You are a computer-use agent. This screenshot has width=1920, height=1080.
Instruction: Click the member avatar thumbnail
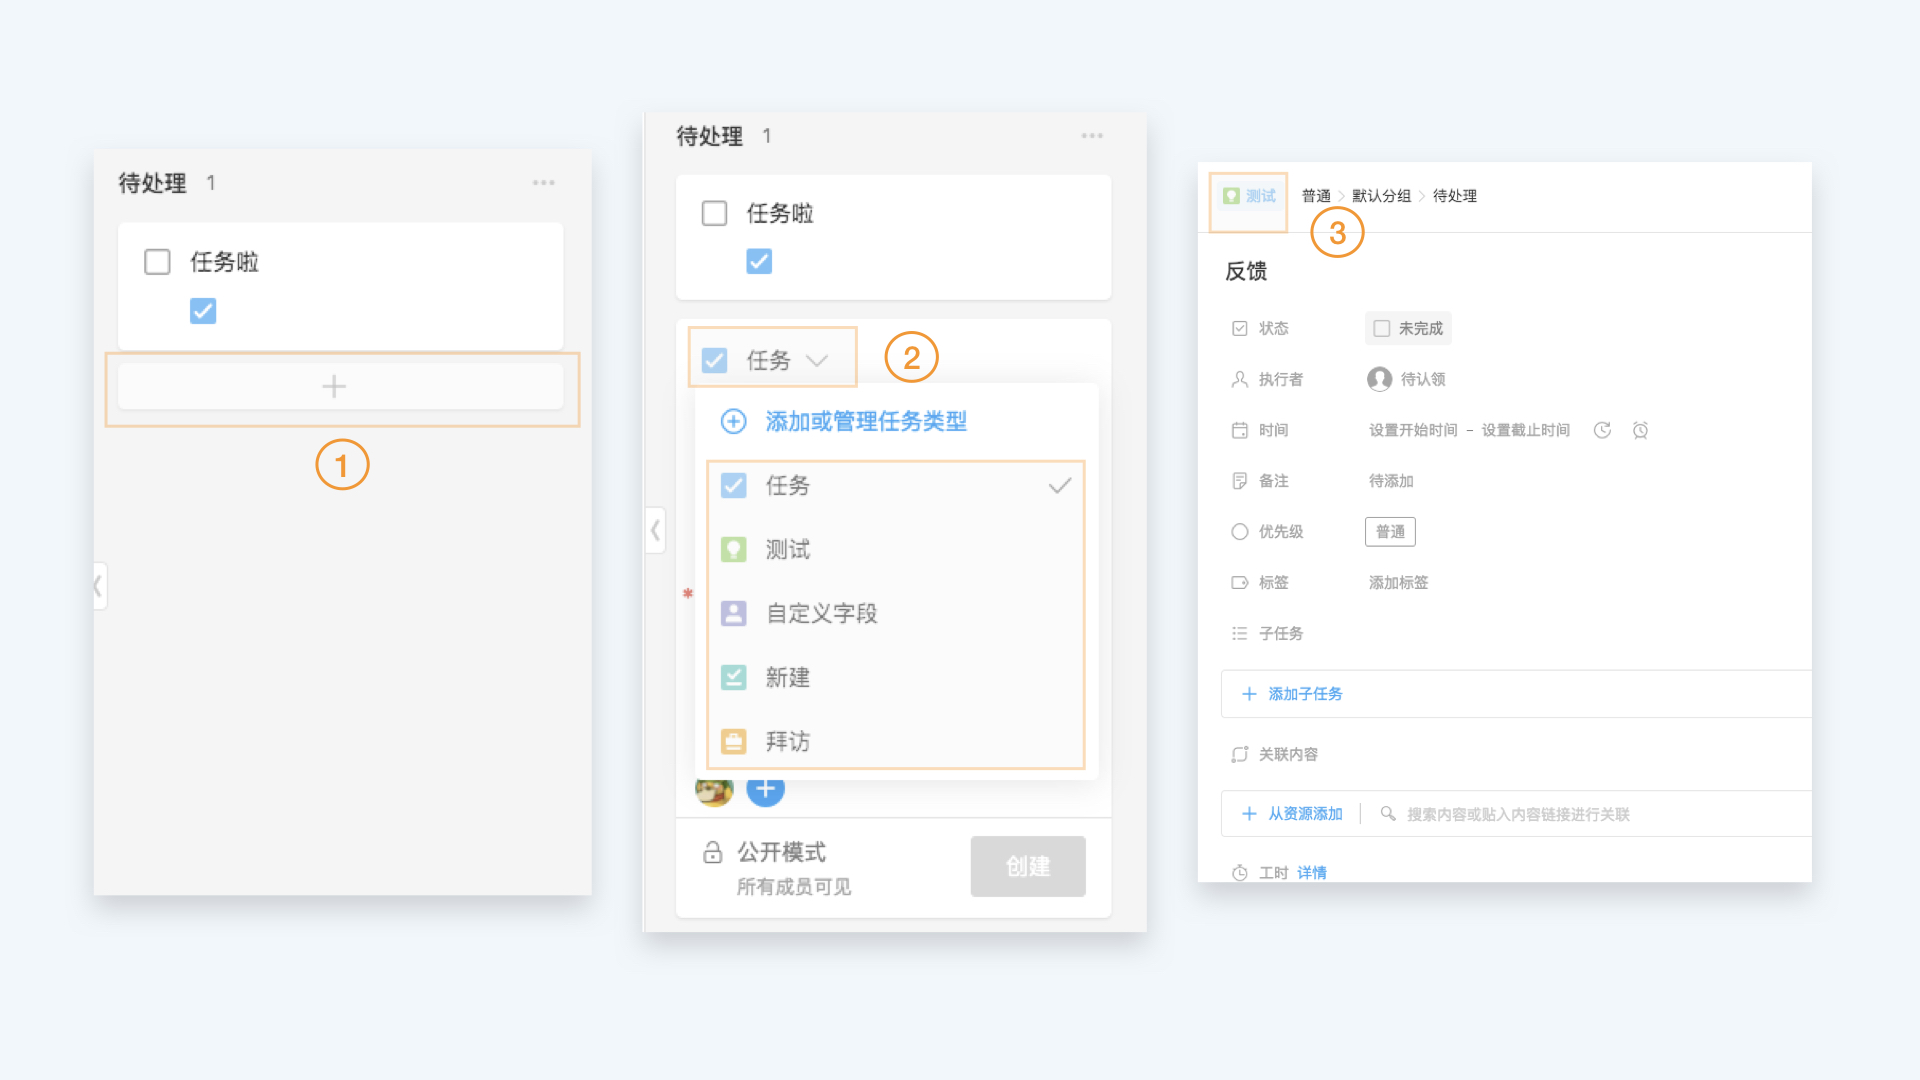714,792
